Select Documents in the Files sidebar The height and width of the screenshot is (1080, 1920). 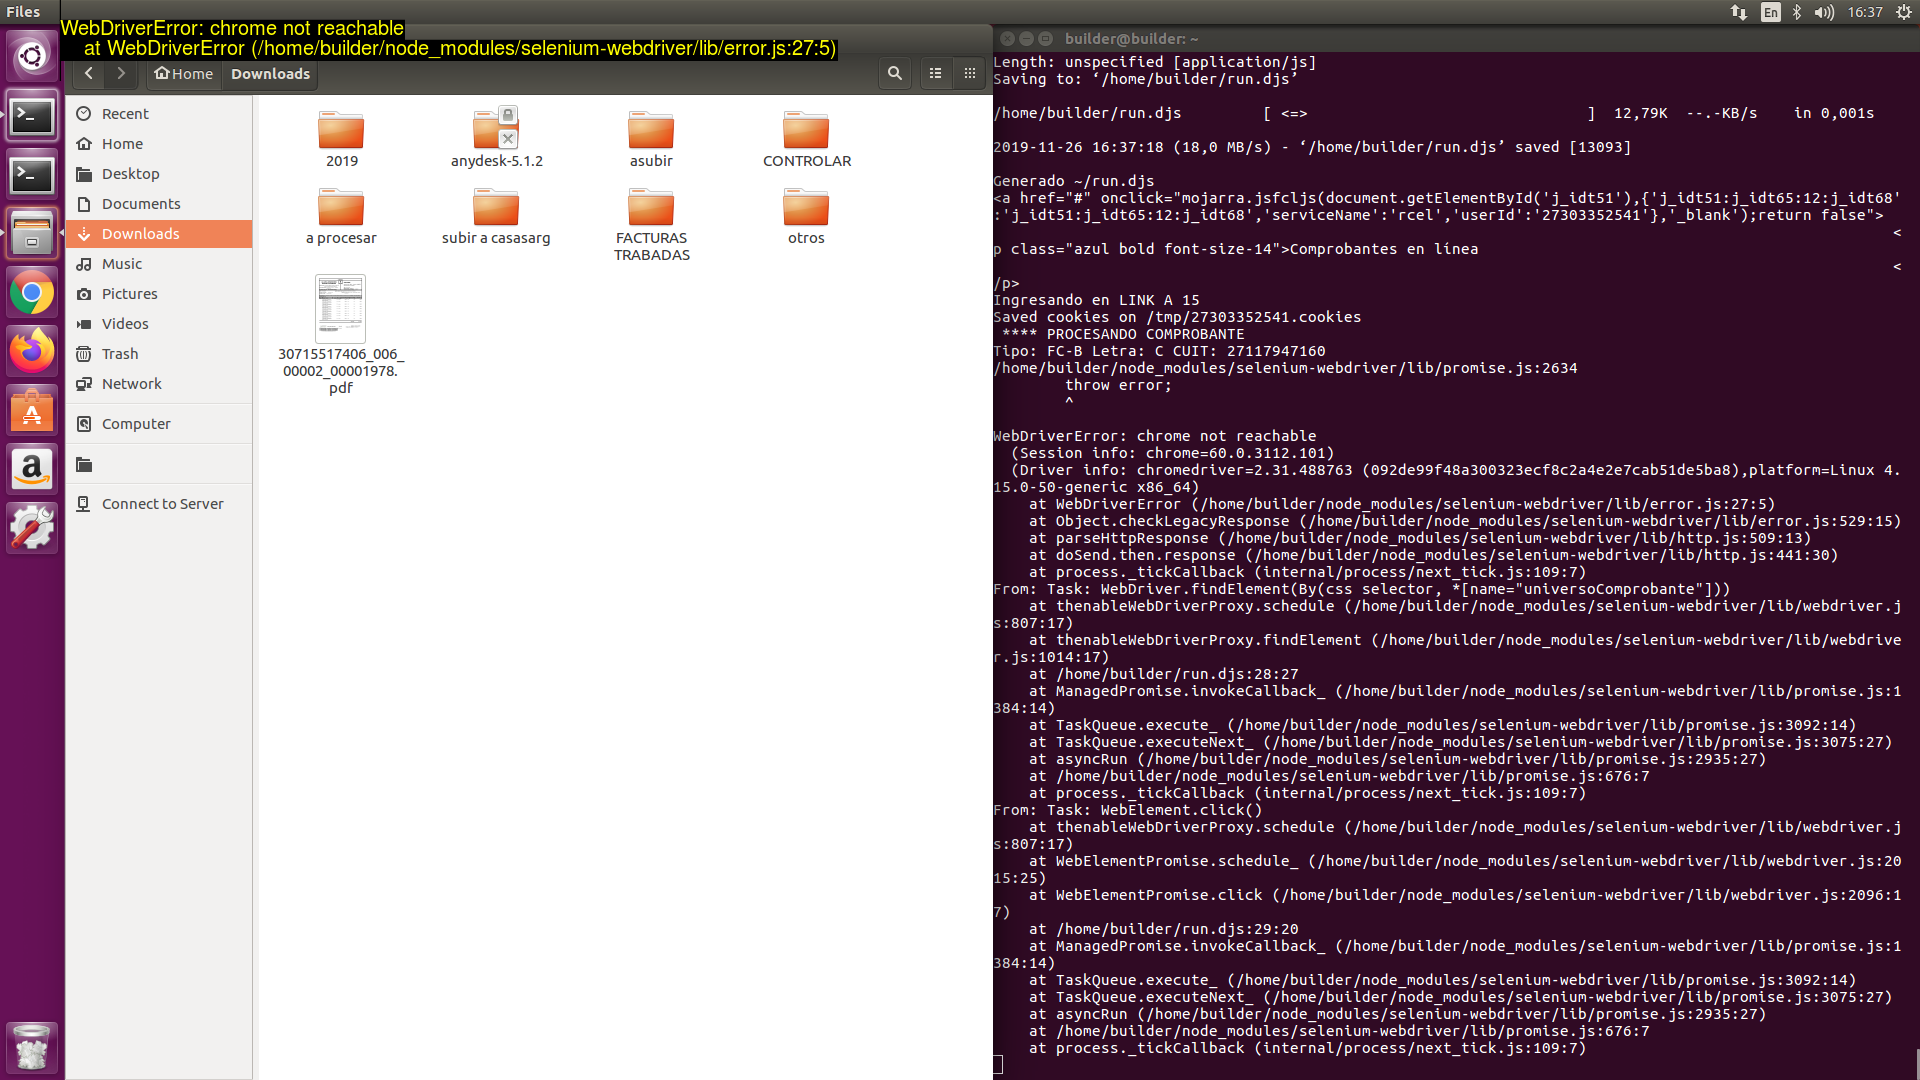(x=160, y=204)
